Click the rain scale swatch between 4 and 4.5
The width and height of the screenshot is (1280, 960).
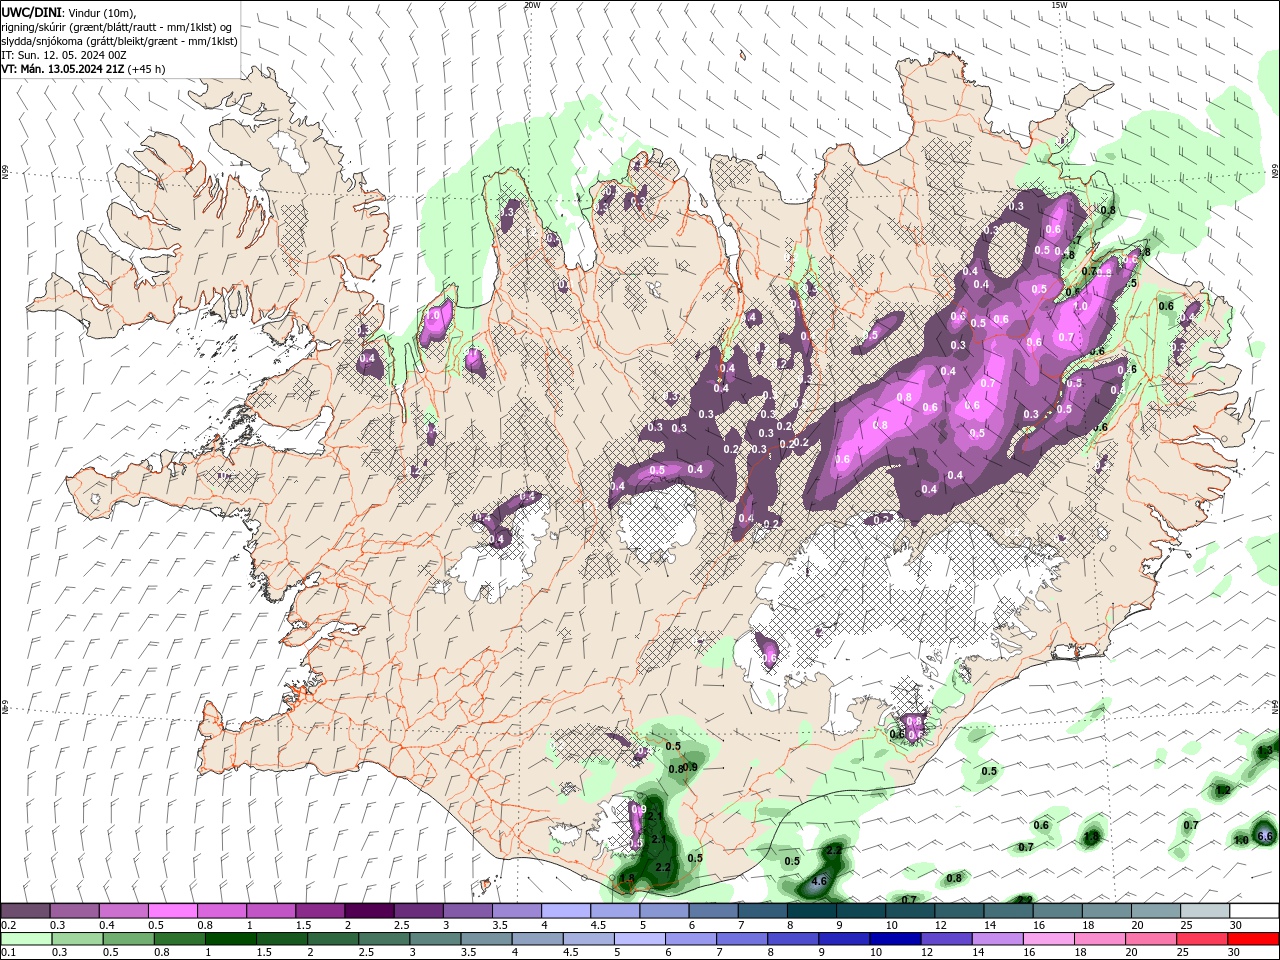click(537, 938)
